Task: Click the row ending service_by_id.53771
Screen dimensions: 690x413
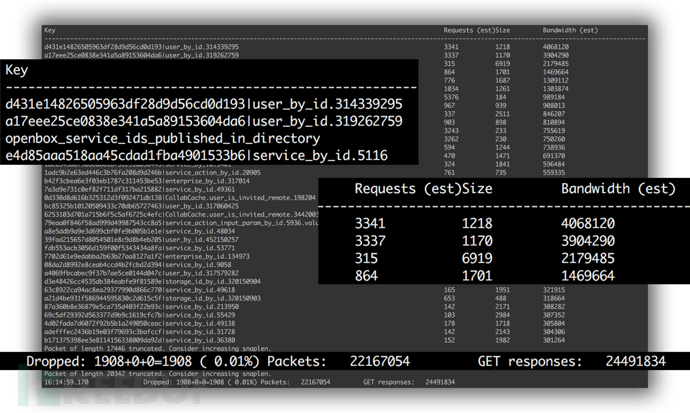Action: 139,248
